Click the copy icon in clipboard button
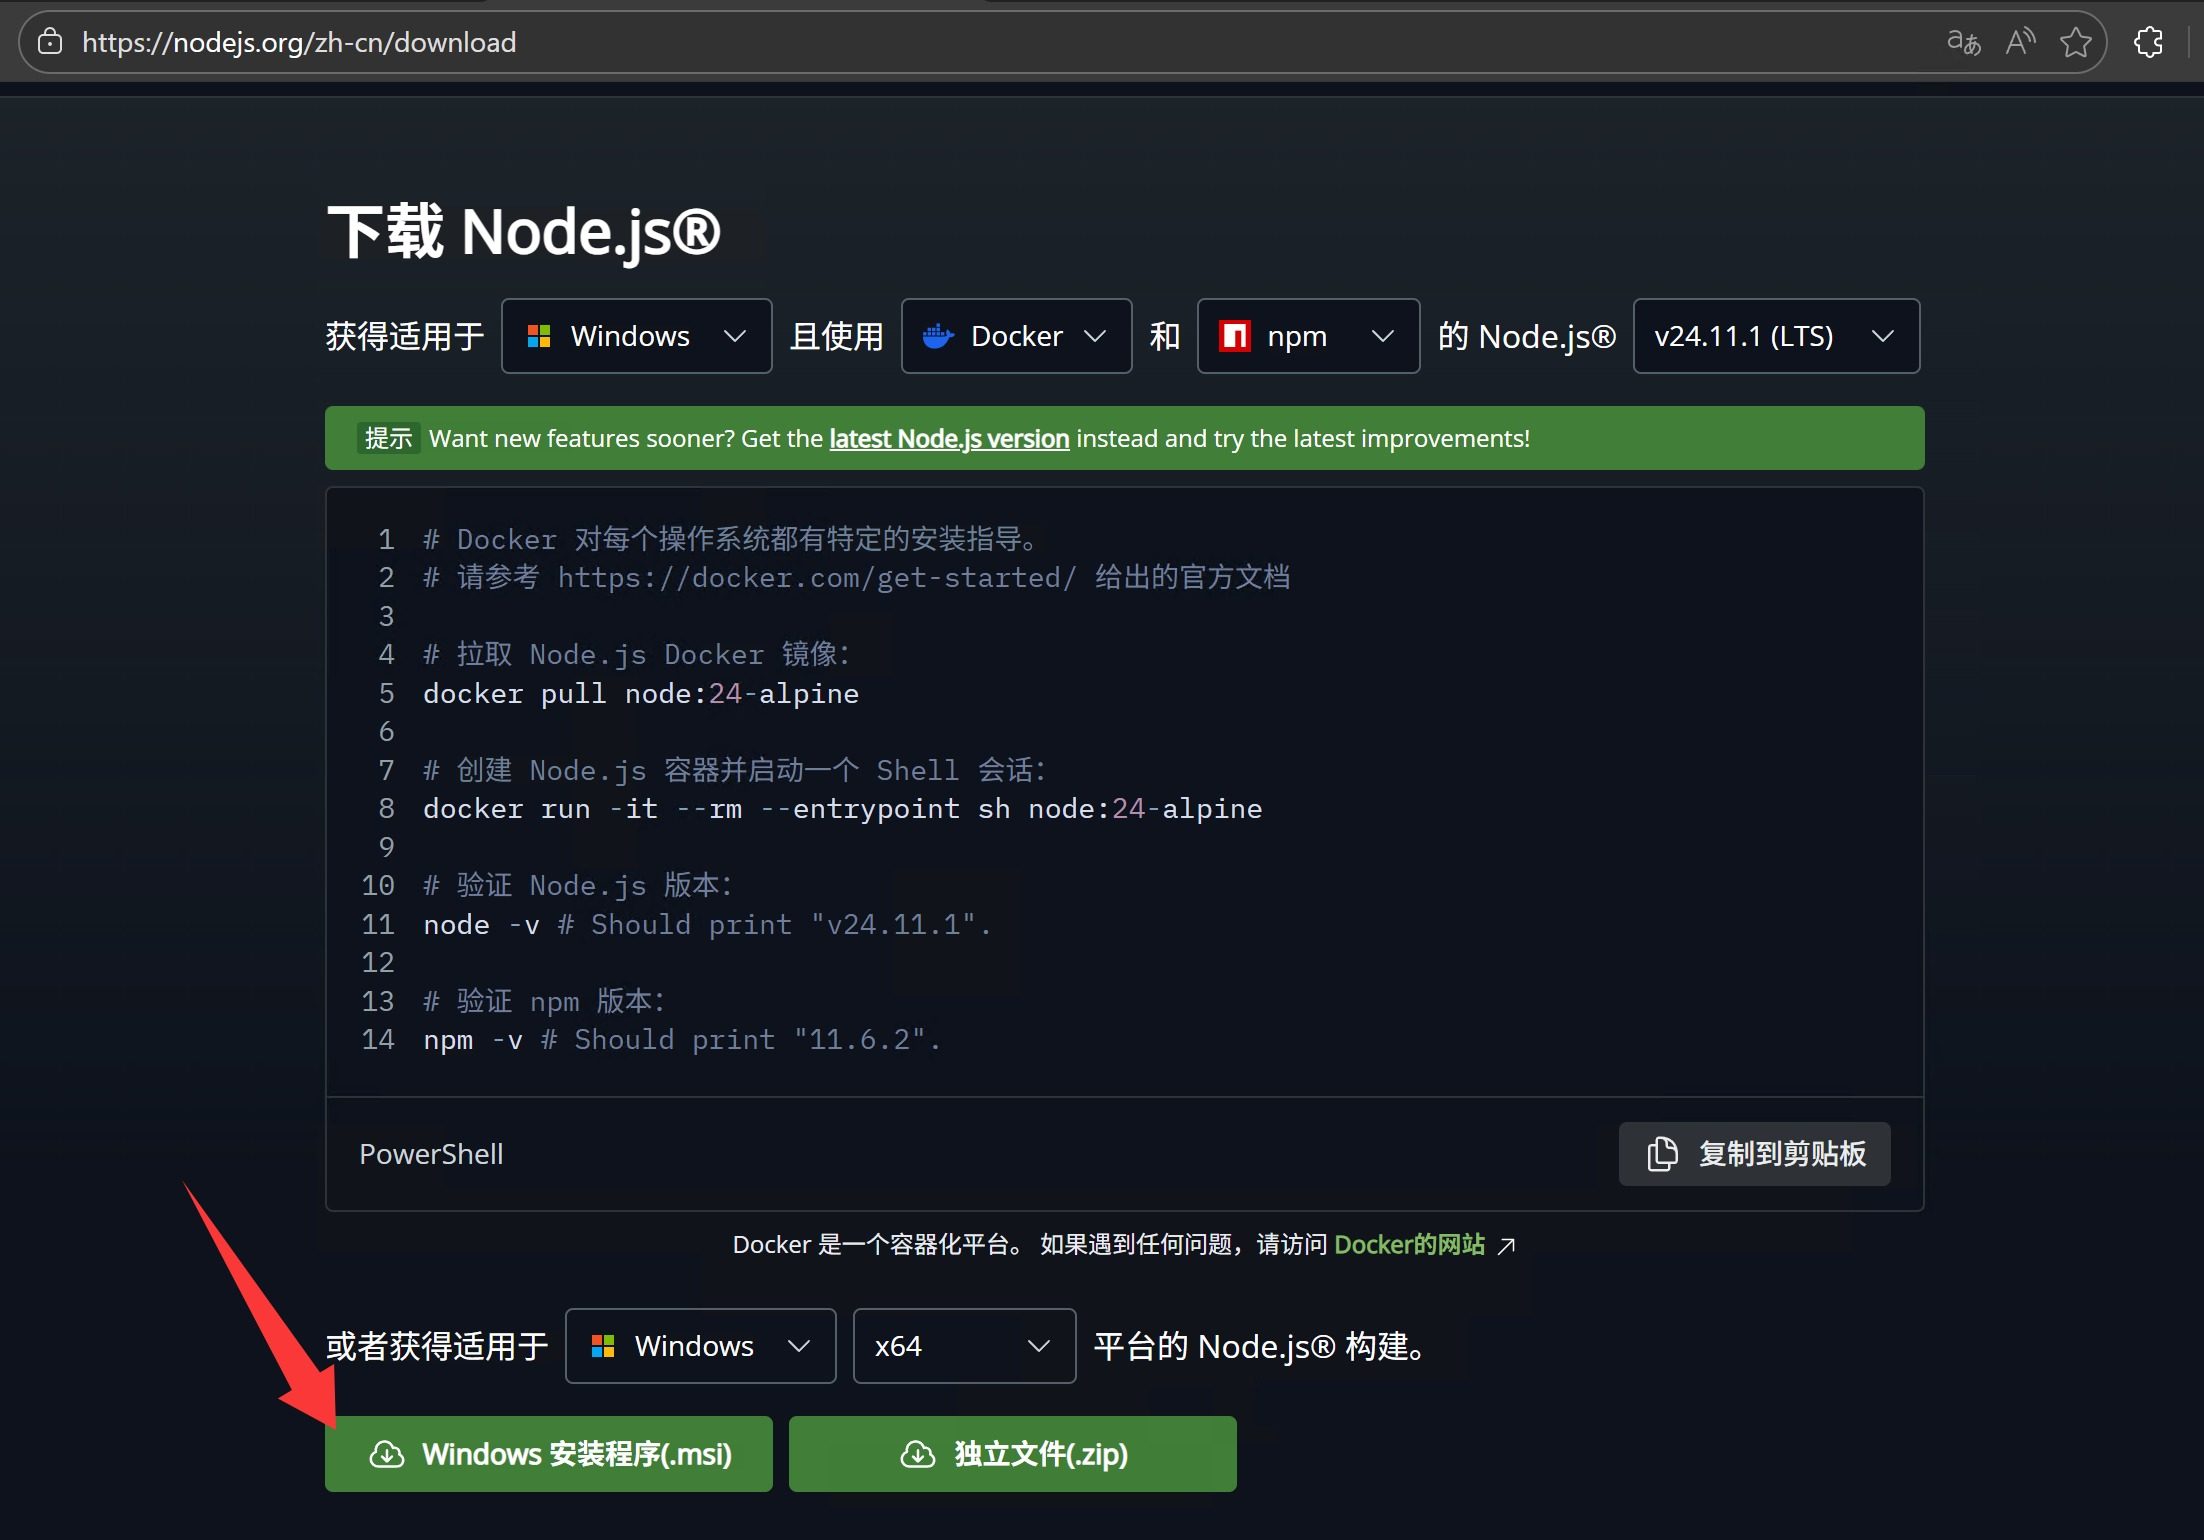 pyautogui.click(x=1662, y=1154)
